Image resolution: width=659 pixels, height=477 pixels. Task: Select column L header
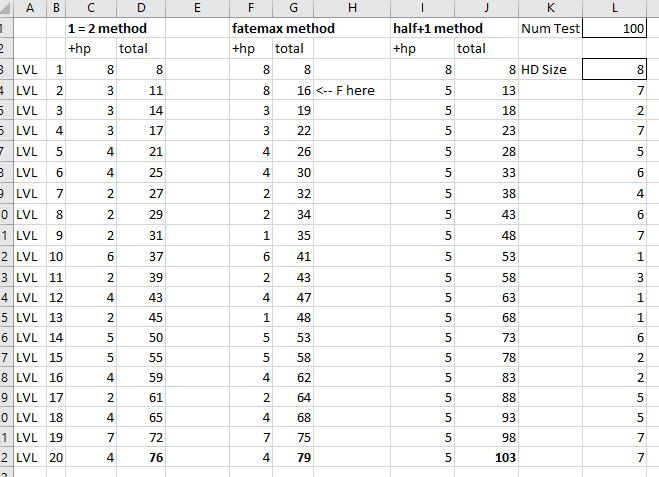point(614,8)
